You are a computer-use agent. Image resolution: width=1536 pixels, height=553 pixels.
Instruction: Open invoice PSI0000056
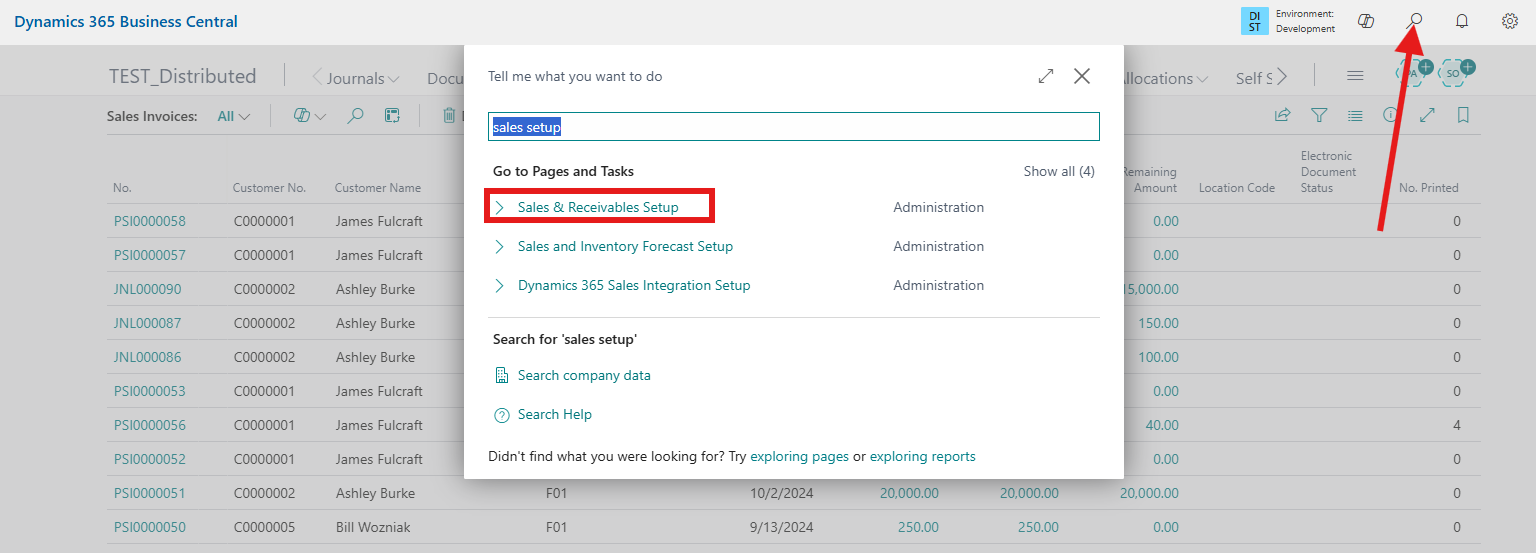(x=150, y=425)
